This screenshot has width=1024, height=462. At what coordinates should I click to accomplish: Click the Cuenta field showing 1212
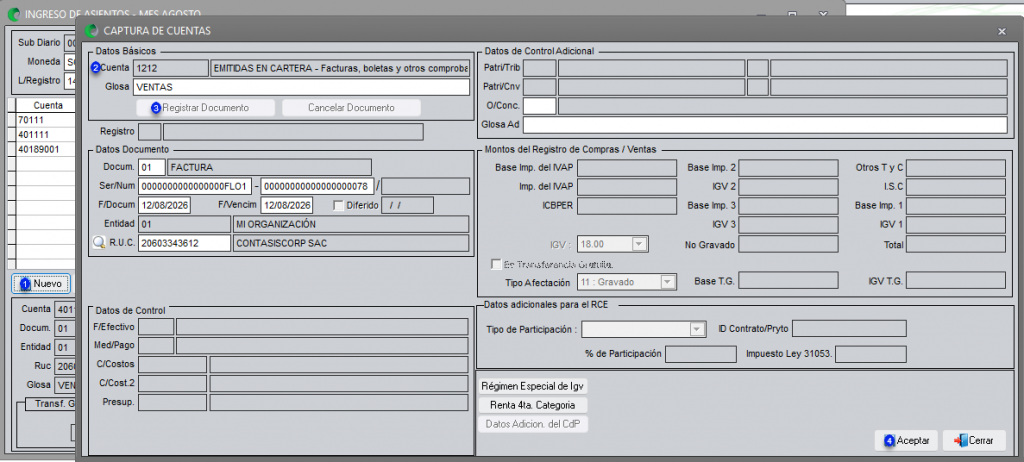click(x=170, y=68)
